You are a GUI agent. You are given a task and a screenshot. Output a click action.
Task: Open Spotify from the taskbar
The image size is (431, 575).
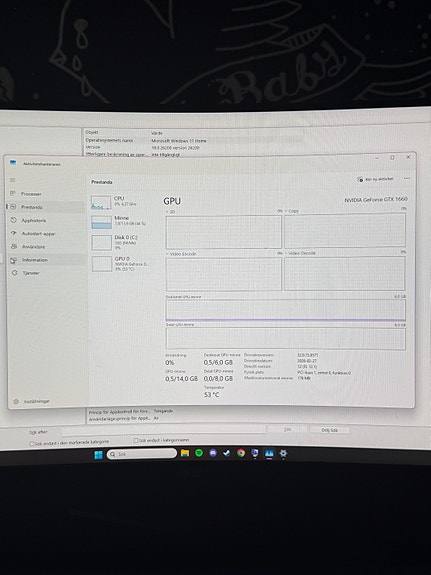click(199, 453)
